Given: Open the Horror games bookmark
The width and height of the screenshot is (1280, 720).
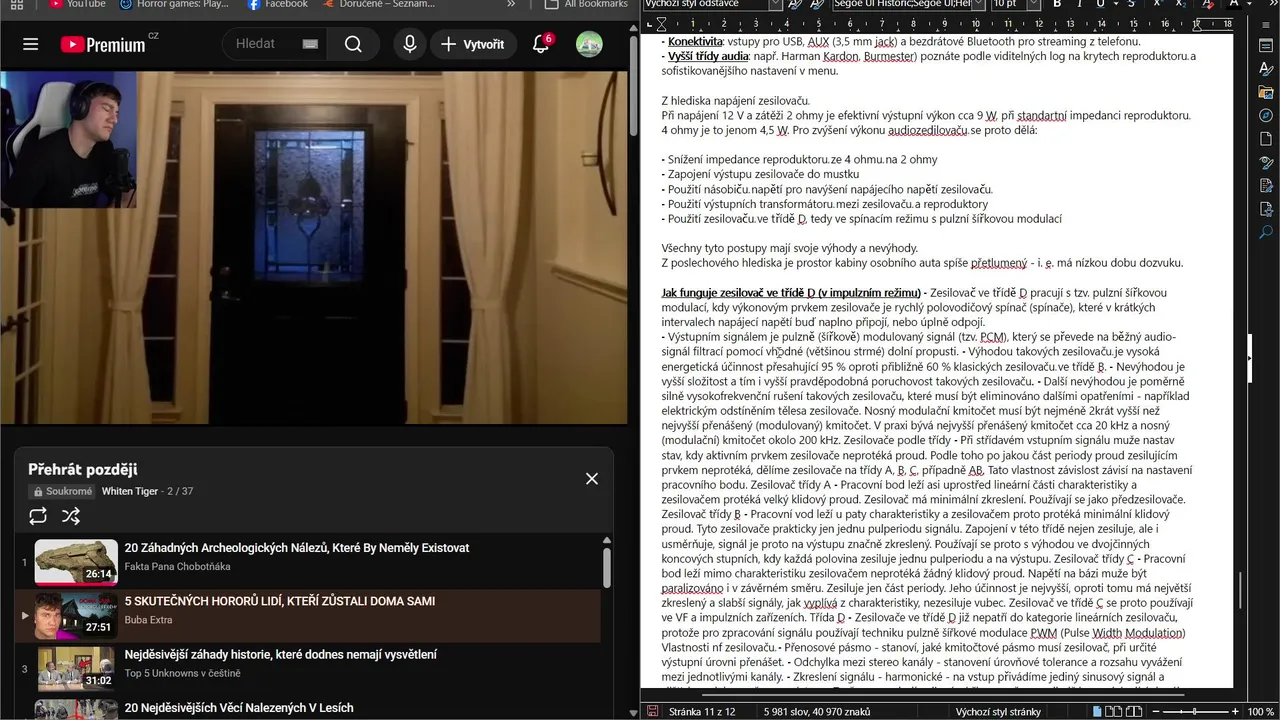Looking at the screenshot, I should pyautogui.click(x=174, y=4).
